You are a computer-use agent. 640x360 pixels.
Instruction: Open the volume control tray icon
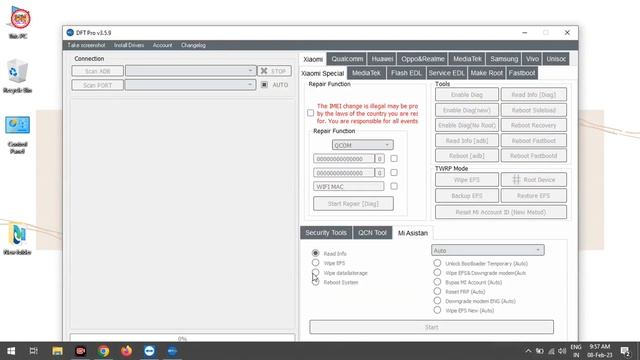point(562,351)
